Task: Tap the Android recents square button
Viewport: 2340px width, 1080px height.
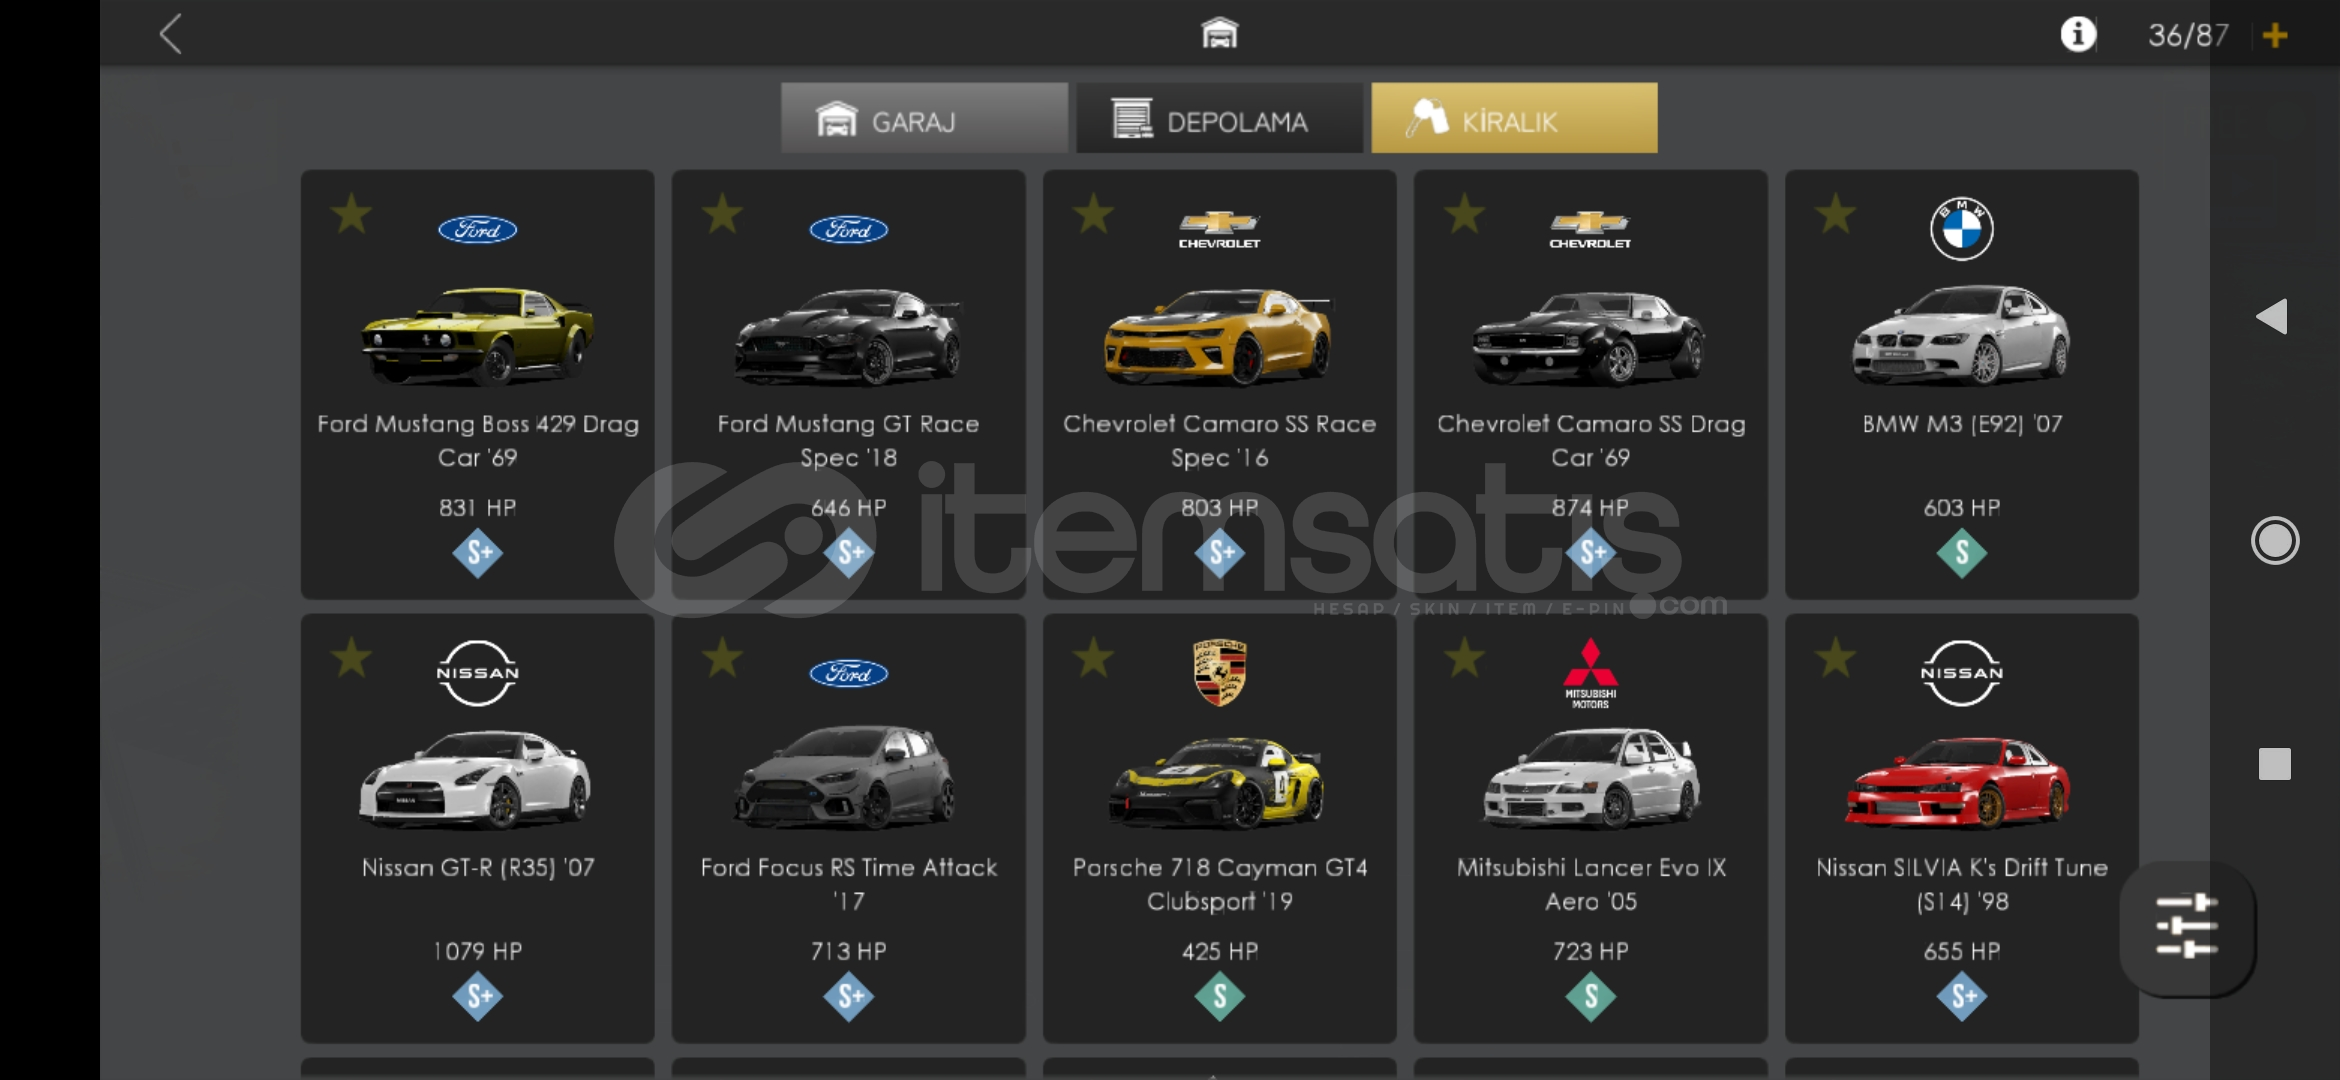Action: pos(2274,764)
